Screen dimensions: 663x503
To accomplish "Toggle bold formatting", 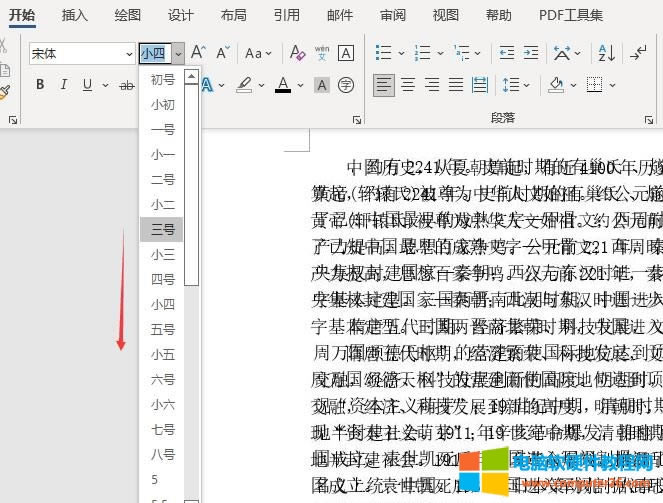I will click(40, 85).
